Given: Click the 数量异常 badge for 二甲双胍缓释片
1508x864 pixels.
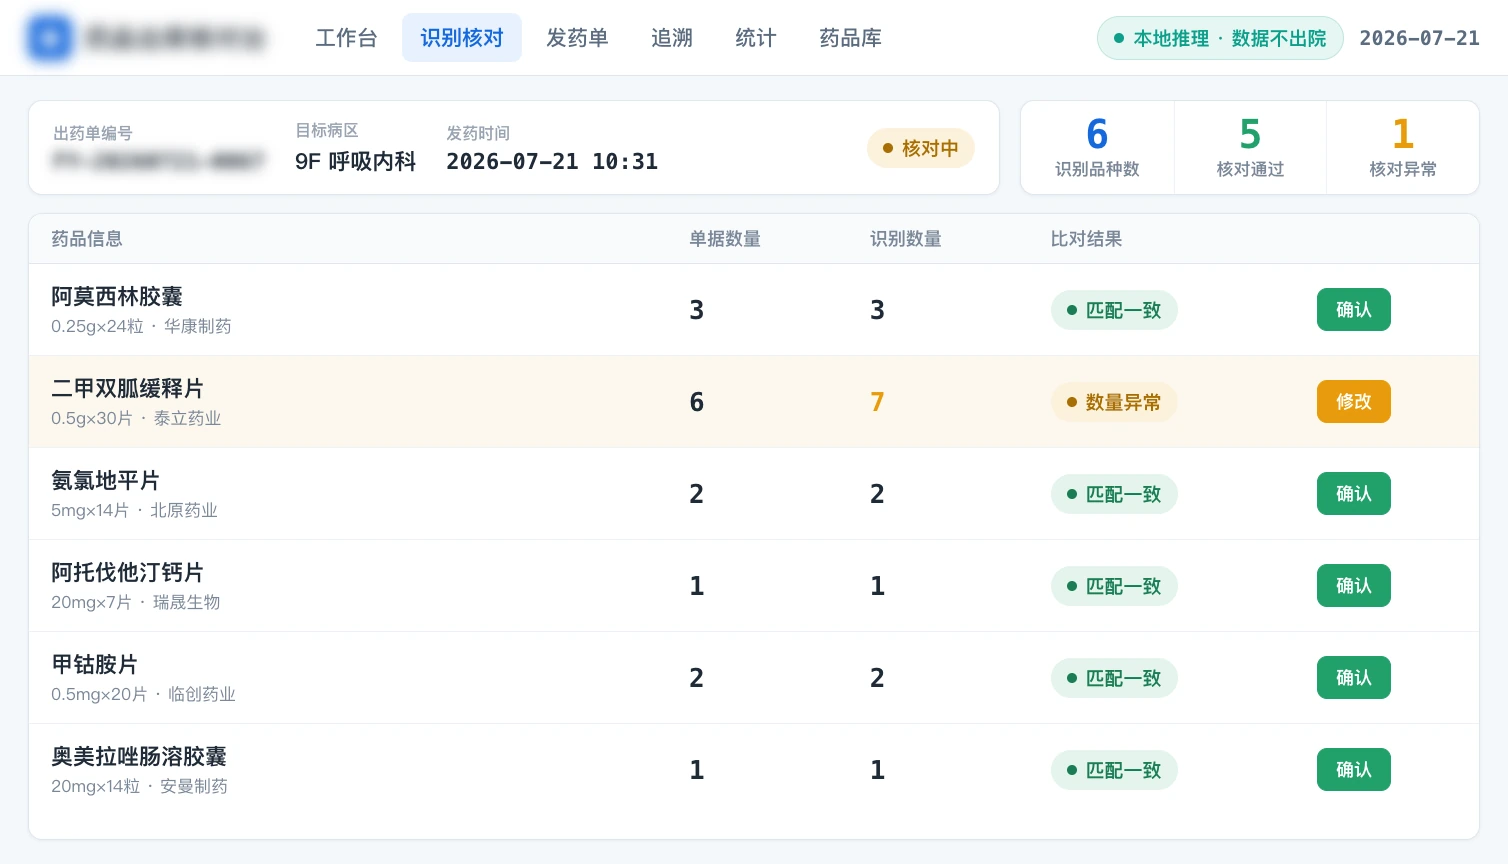Looking at the screenshot, I should pyautogui.click(x=1114, y=402).
